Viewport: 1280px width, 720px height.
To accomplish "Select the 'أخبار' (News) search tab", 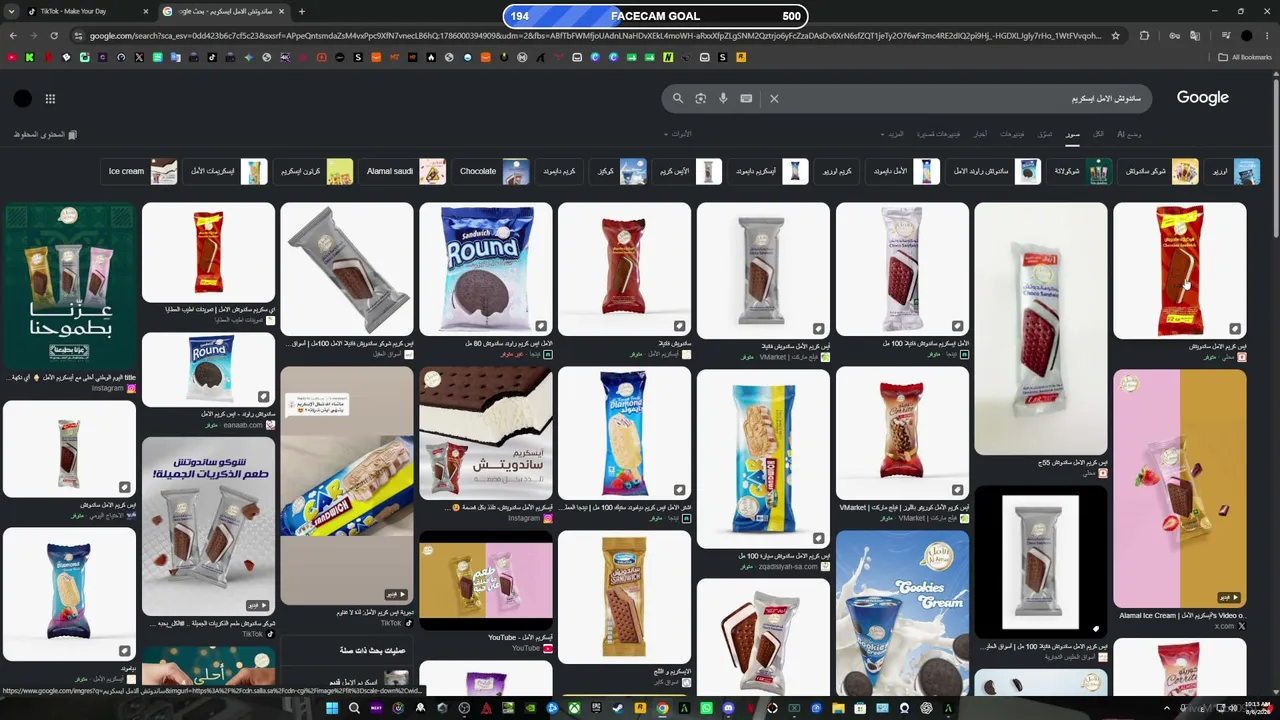I will pyautogui.click(x=980, y=134).
